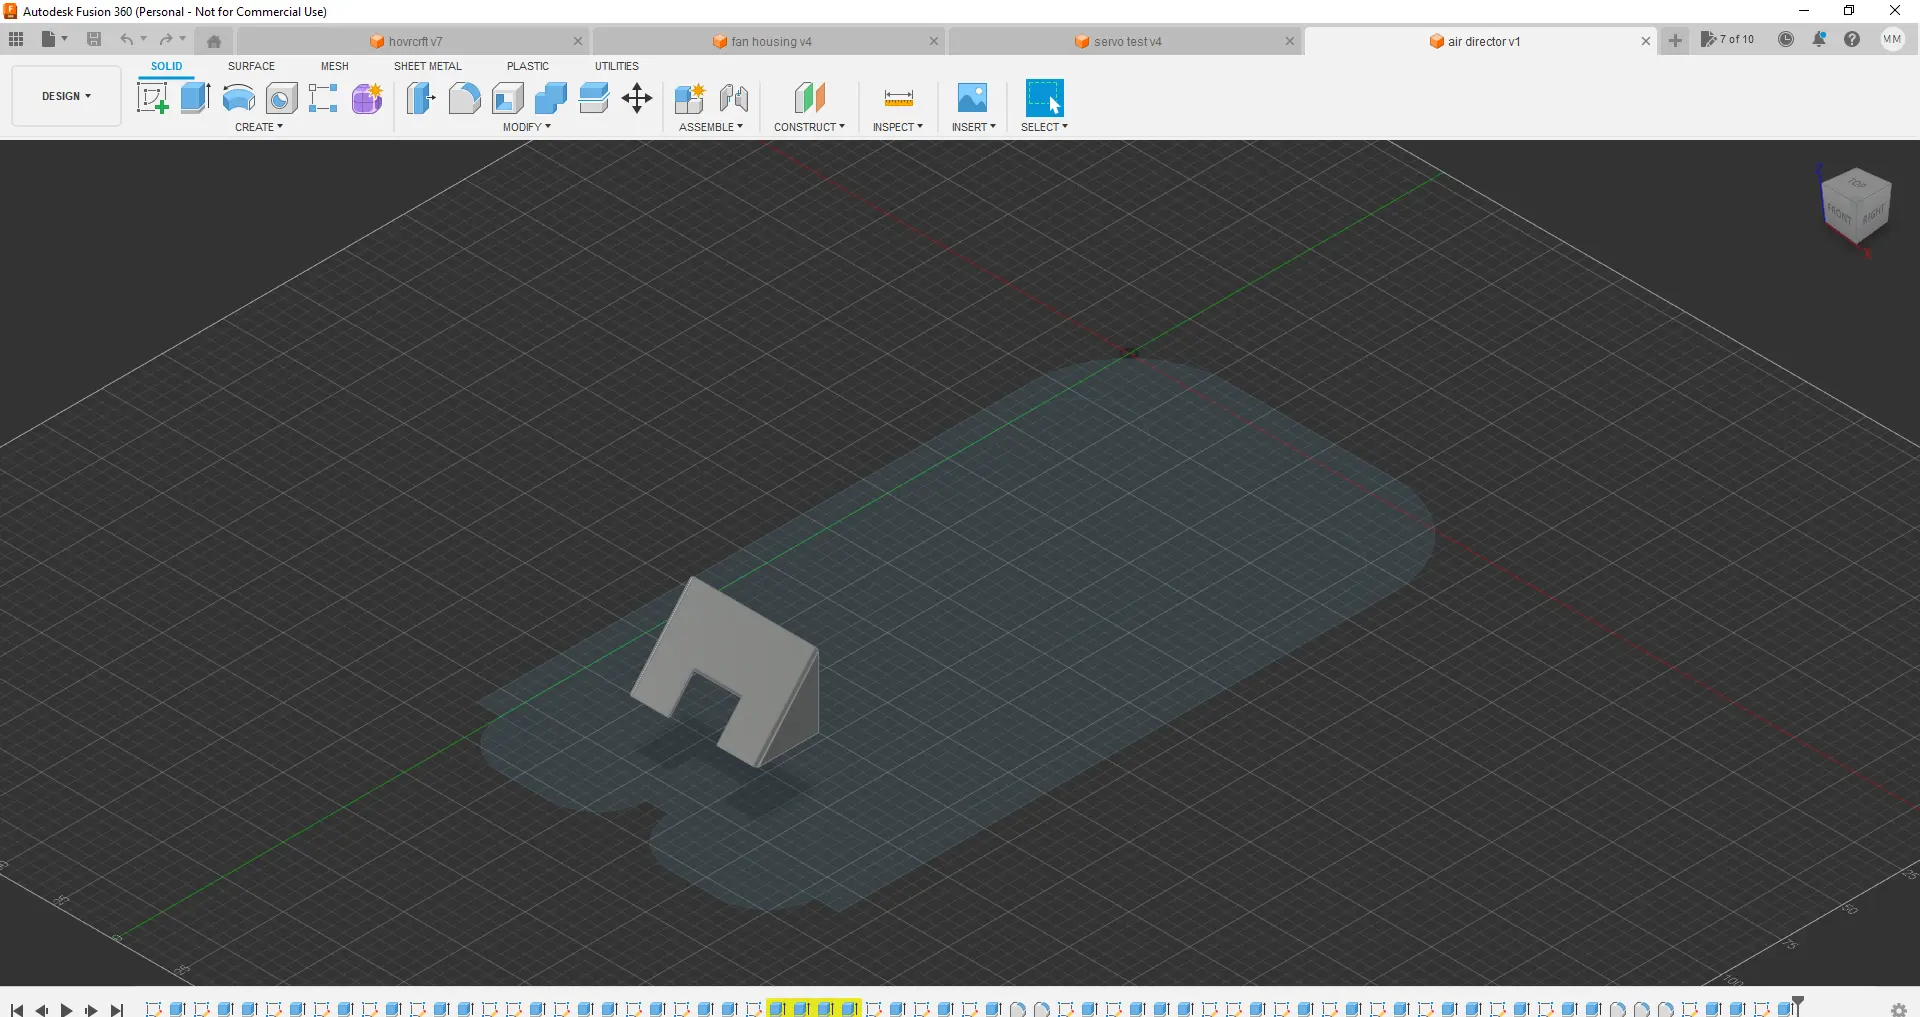Viewport: 1920px width, 1017px height.
Task: Activate the Move/Copy arrows tool
Action: (x=637, y=98)
